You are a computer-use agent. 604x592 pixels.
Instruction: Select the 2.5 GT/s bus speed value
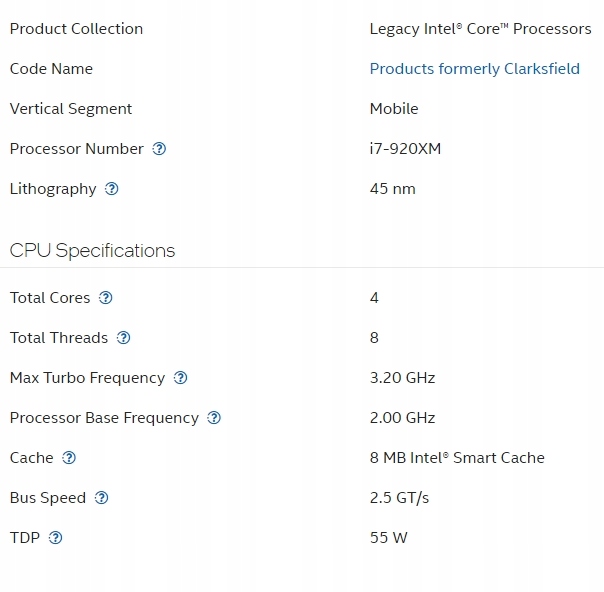pyautogui.click(x=399, y=498)
